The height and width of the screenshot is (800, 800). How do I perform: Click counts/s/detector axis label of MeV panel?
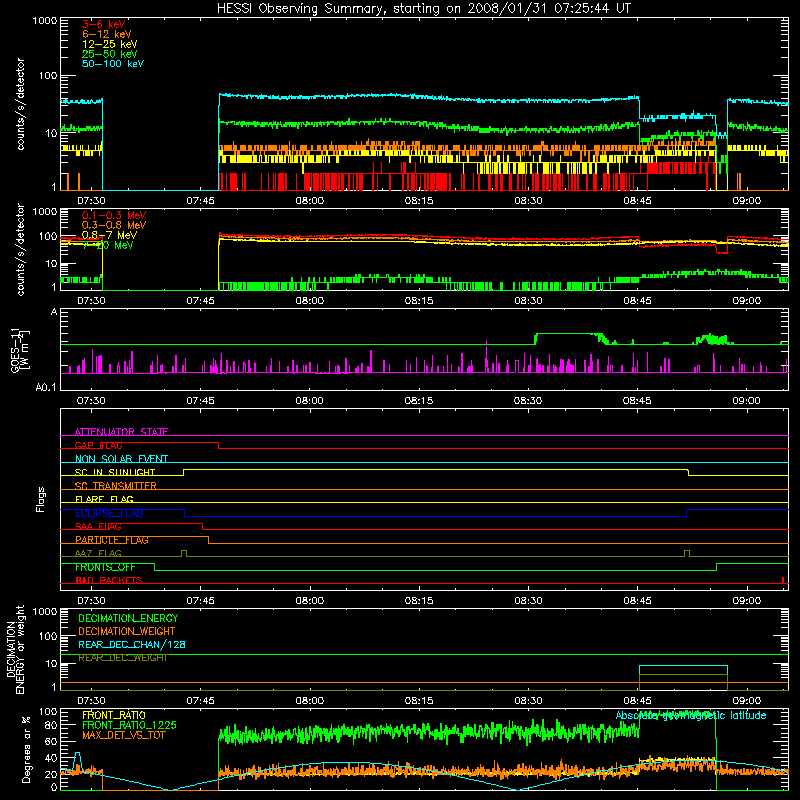[20, 249]
